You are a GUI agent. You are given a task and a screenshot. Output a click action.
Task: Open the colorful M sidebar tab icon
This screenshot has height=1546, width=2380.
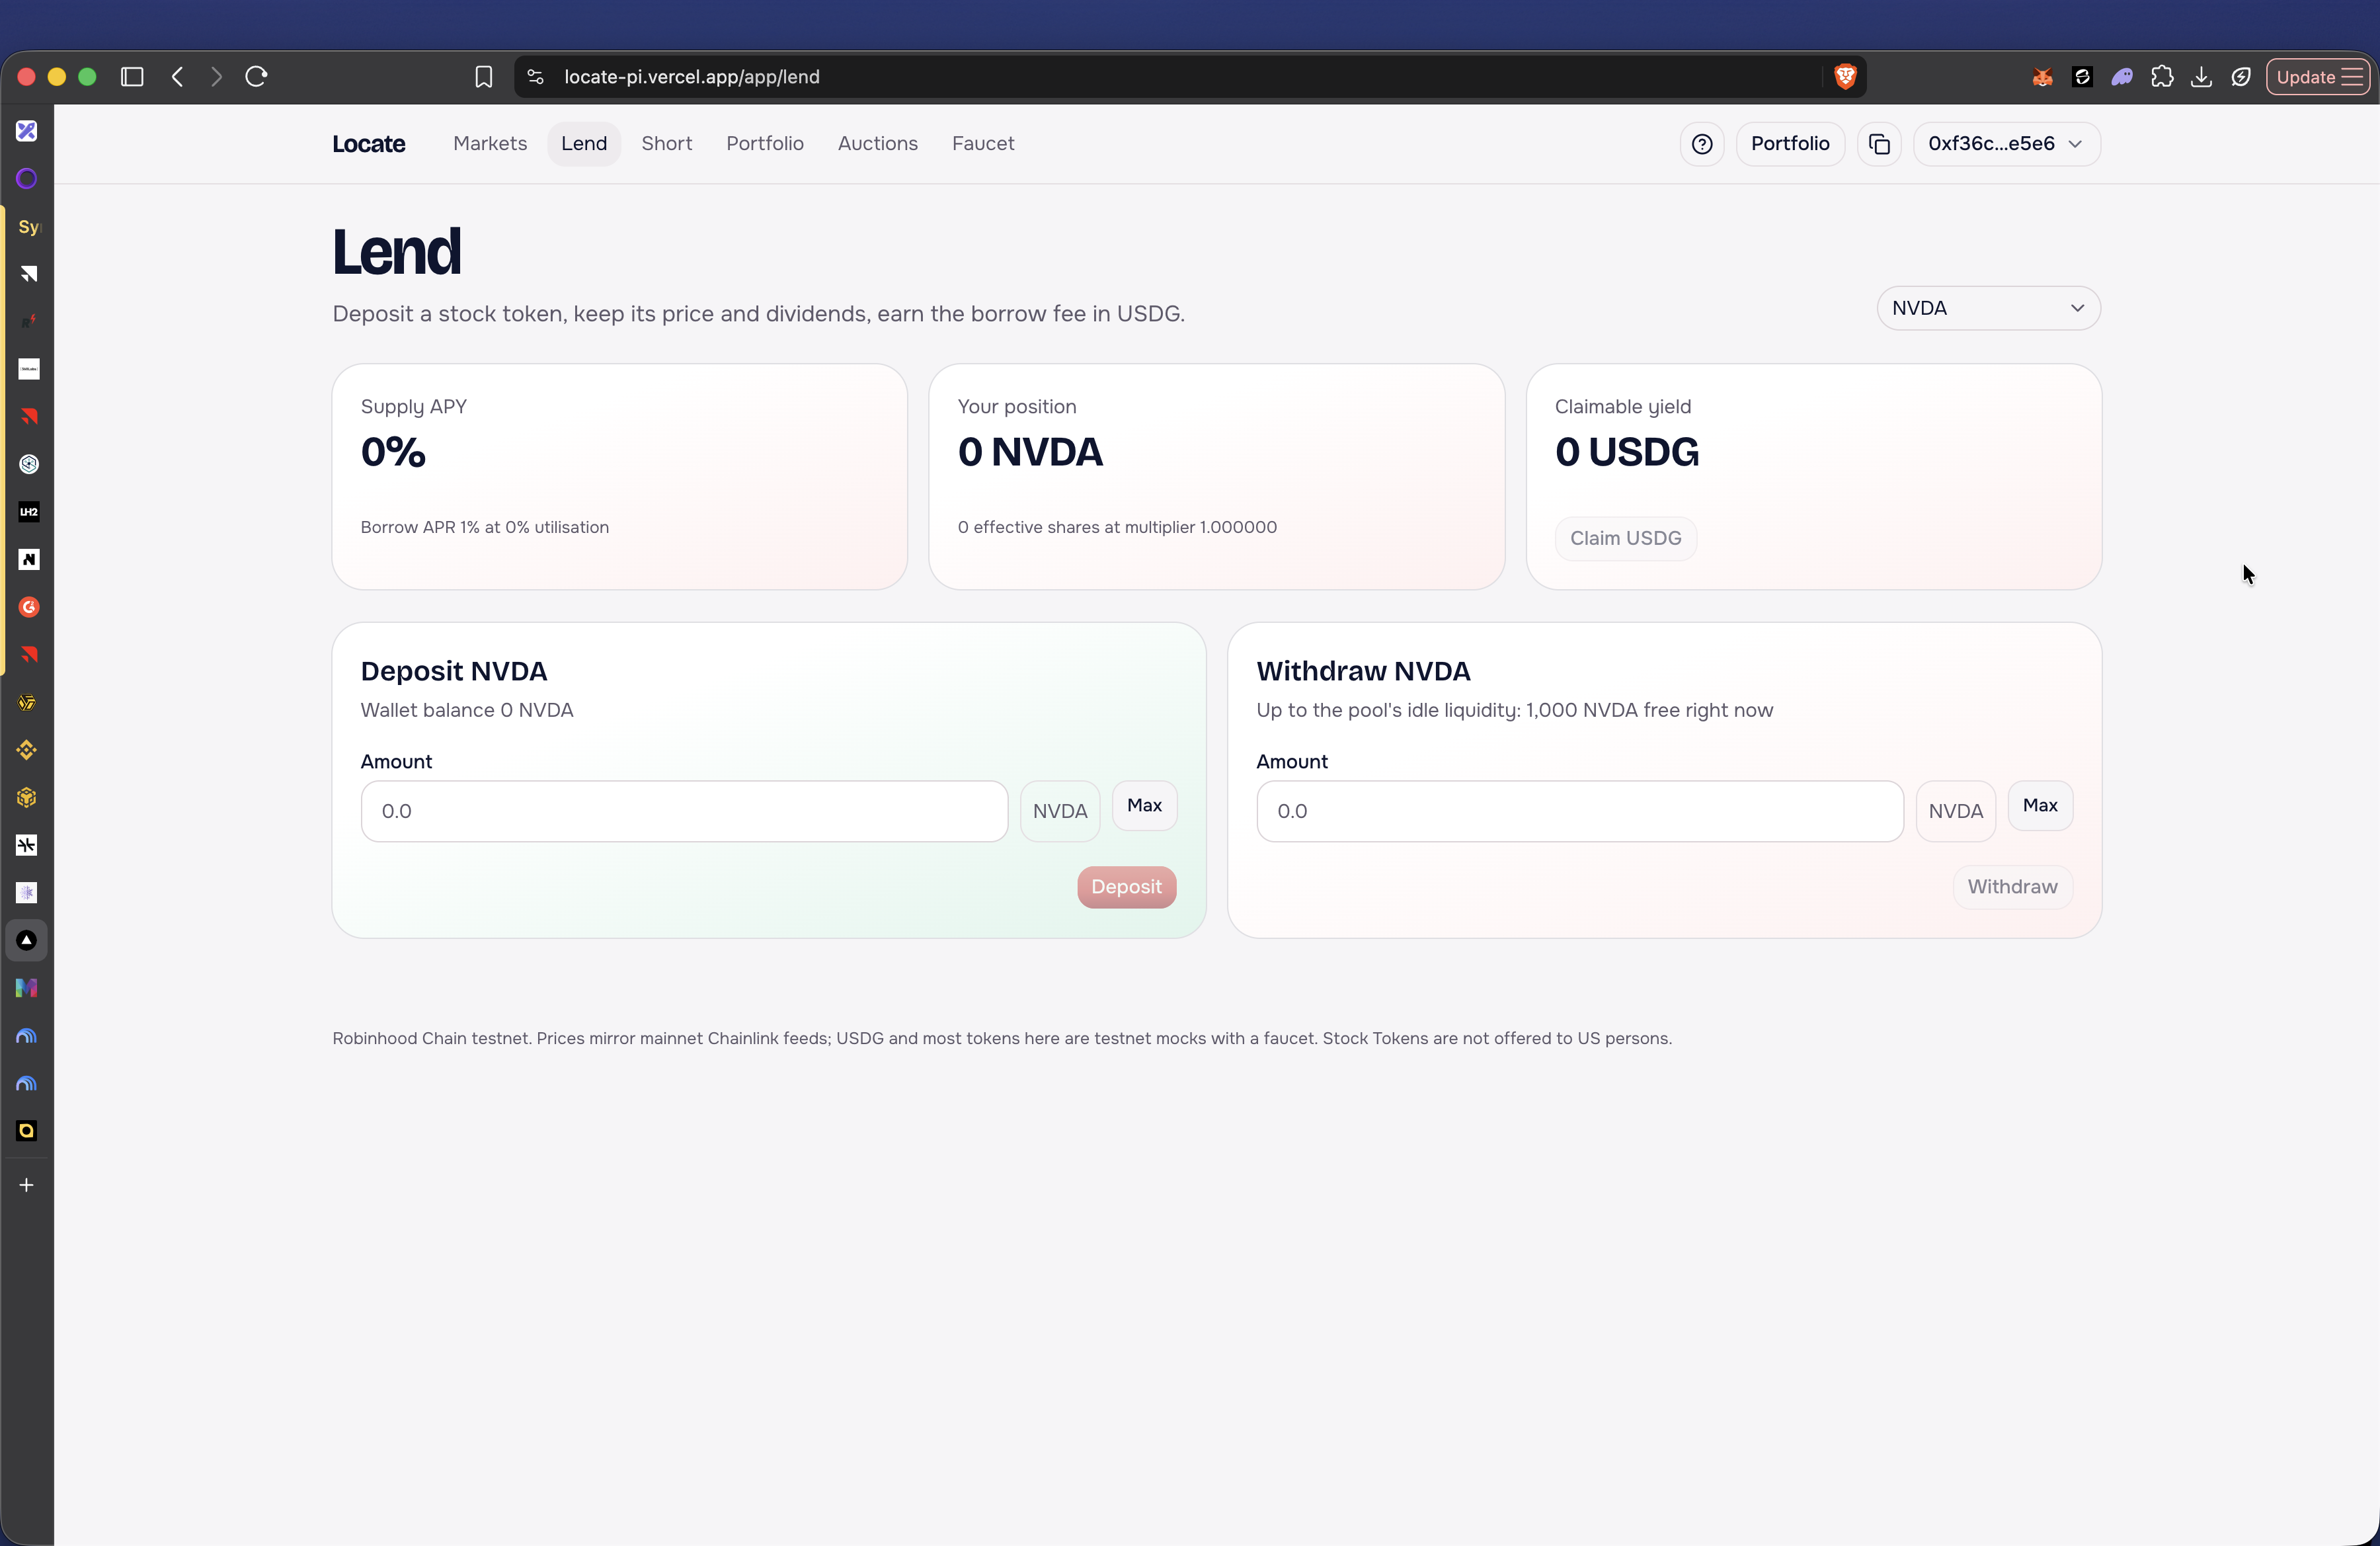(27, 988)
